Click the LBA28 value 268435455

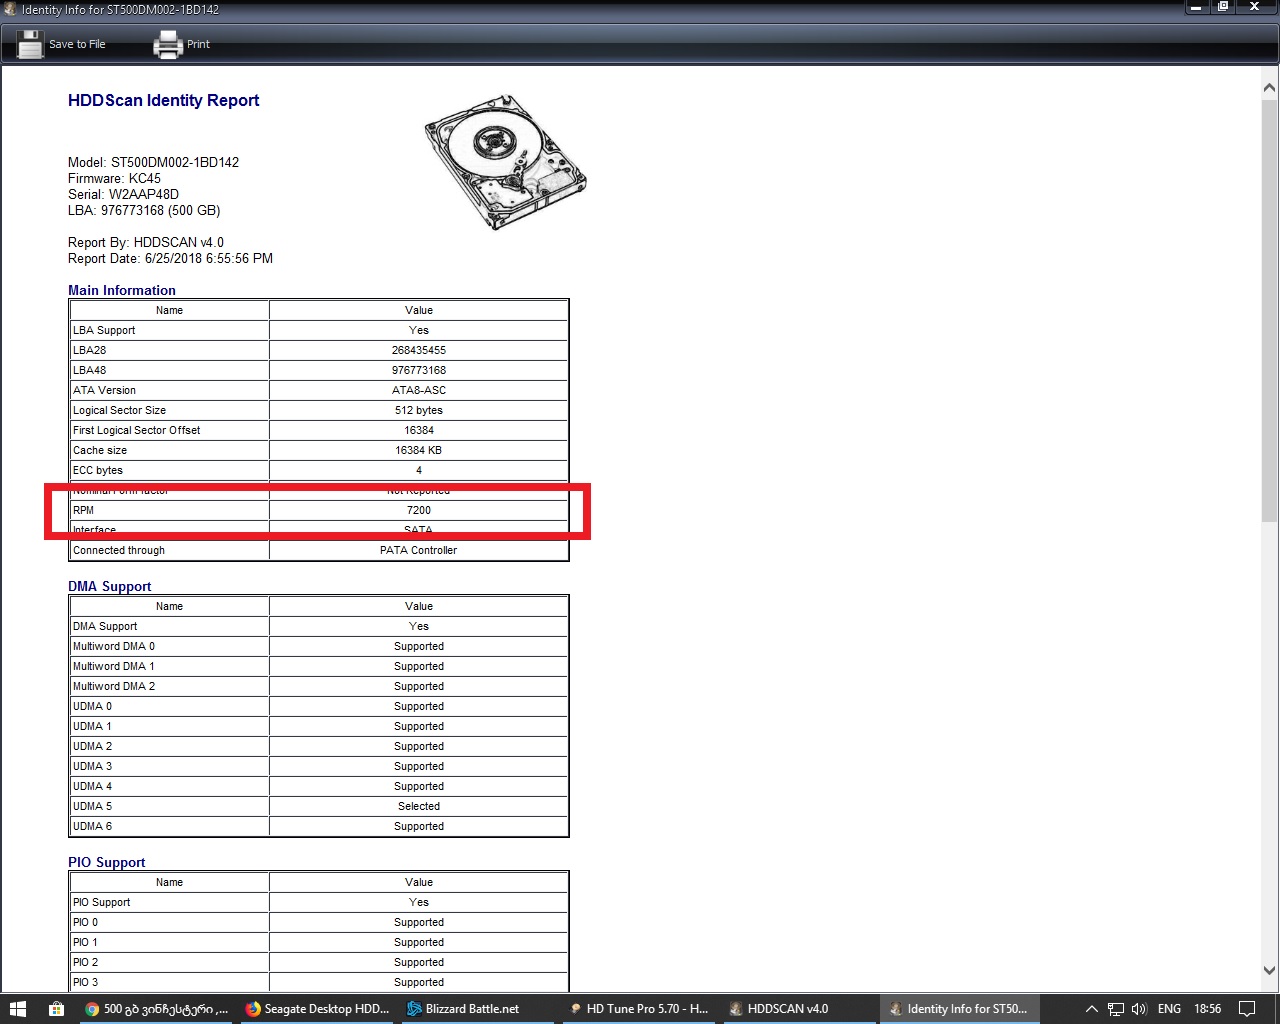pos(419,350)
